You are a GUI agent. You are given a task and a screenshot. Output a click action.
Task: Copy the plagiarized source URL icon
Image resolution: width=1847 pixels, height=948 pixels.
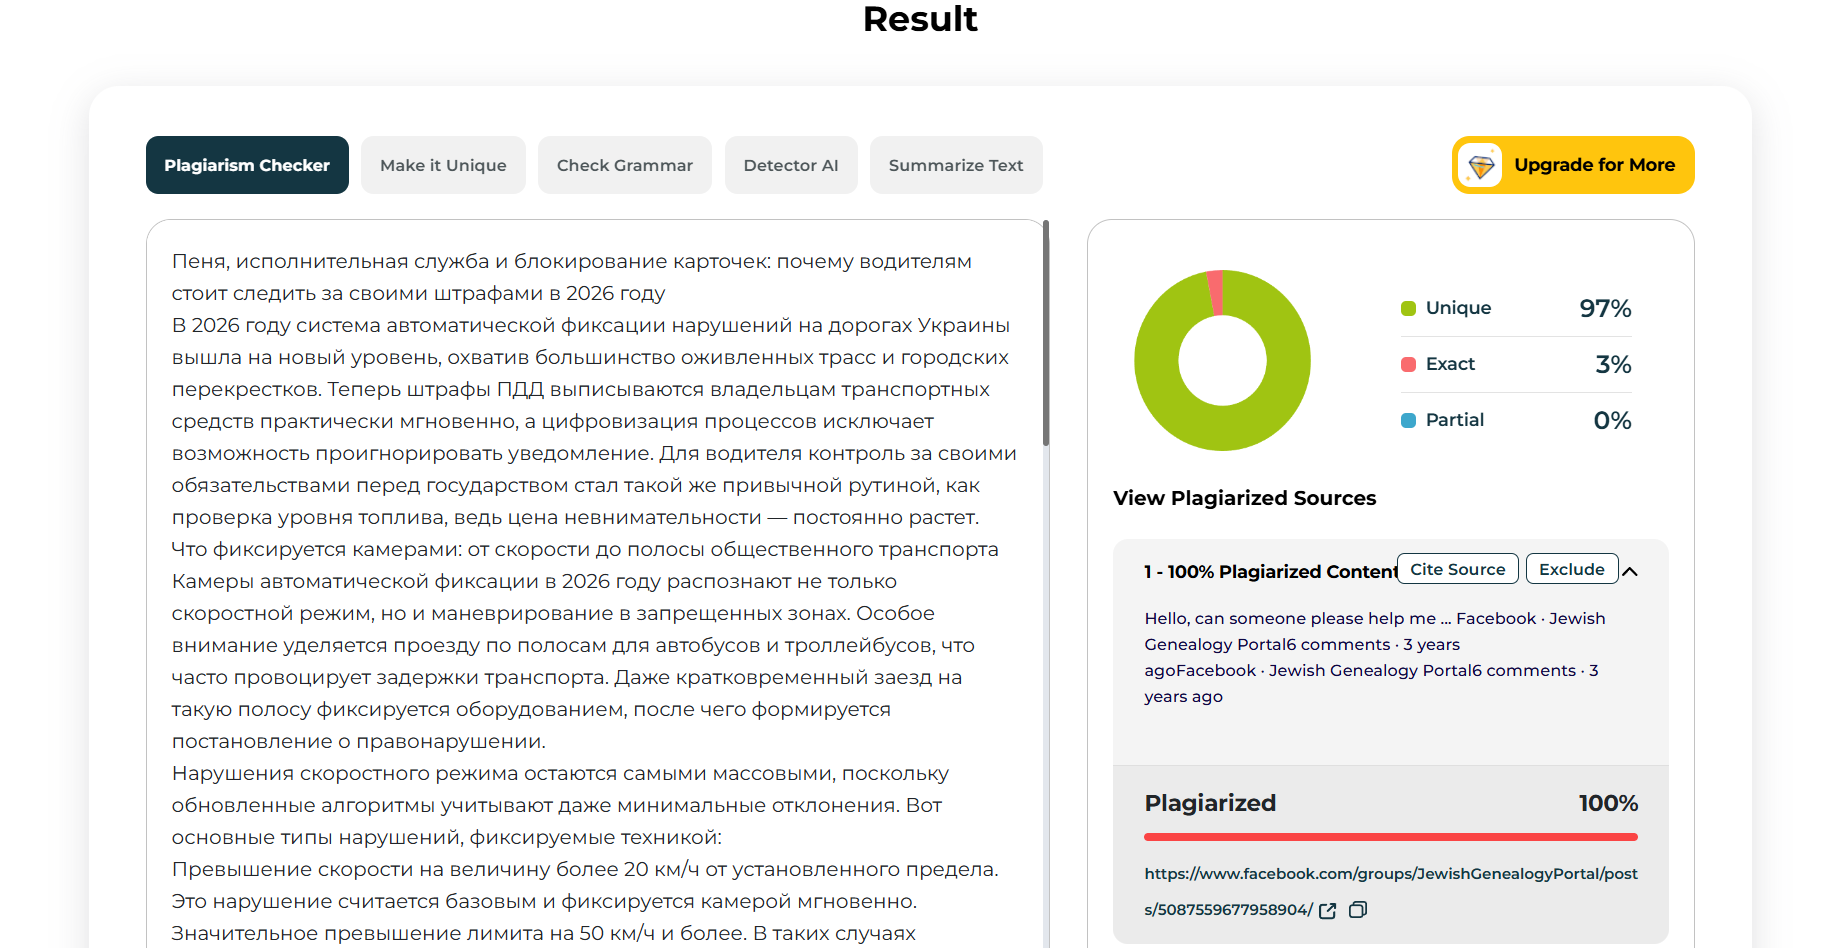coord(1358,910)
